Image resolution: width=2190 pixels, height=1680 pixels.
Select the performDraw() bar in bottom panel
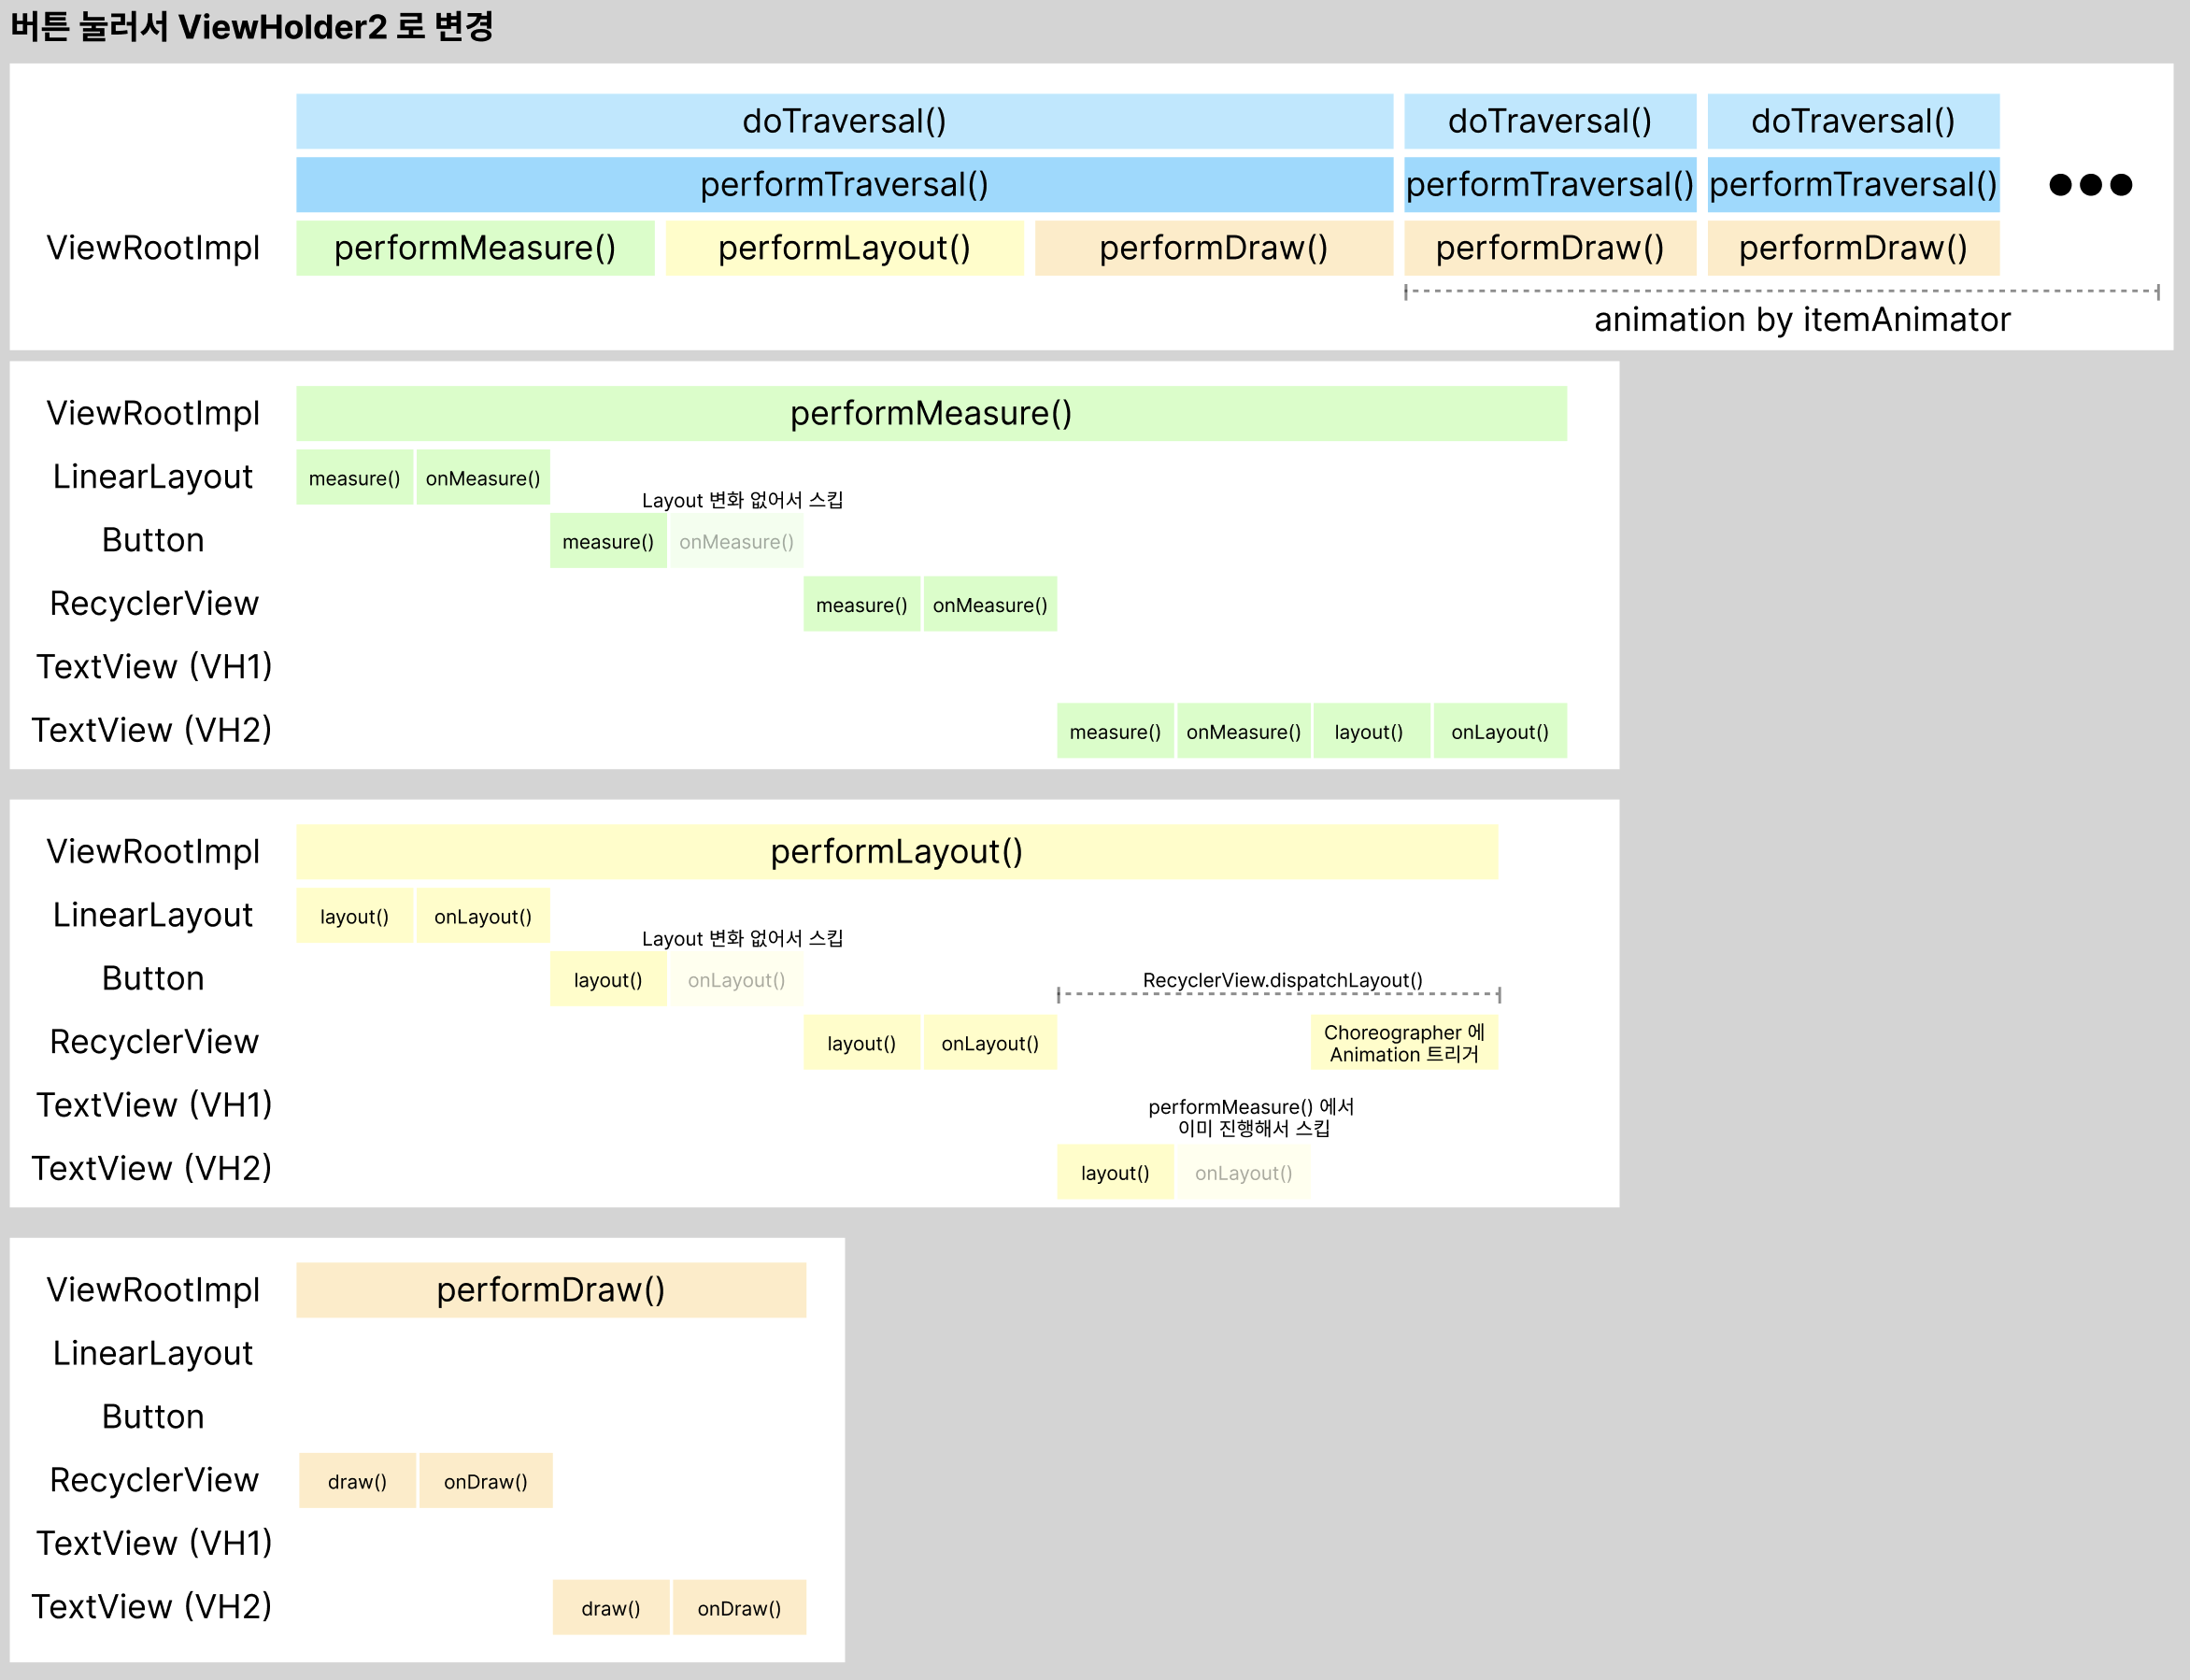click(x=551, y=1290)
